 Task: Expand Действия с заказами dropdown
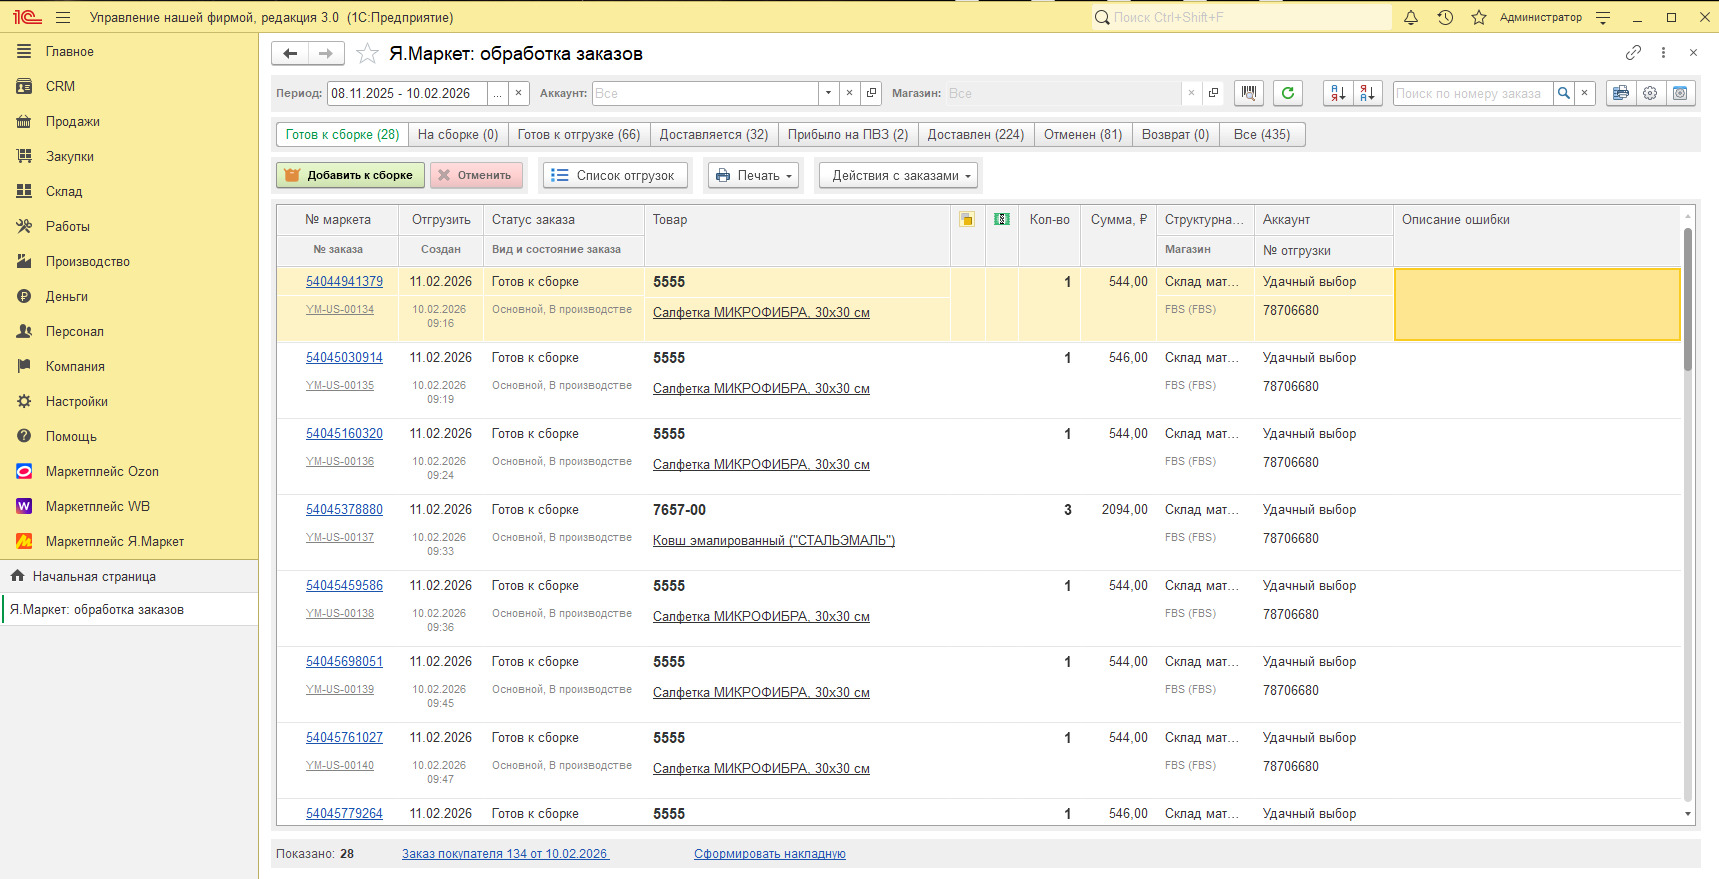point(896,175)
